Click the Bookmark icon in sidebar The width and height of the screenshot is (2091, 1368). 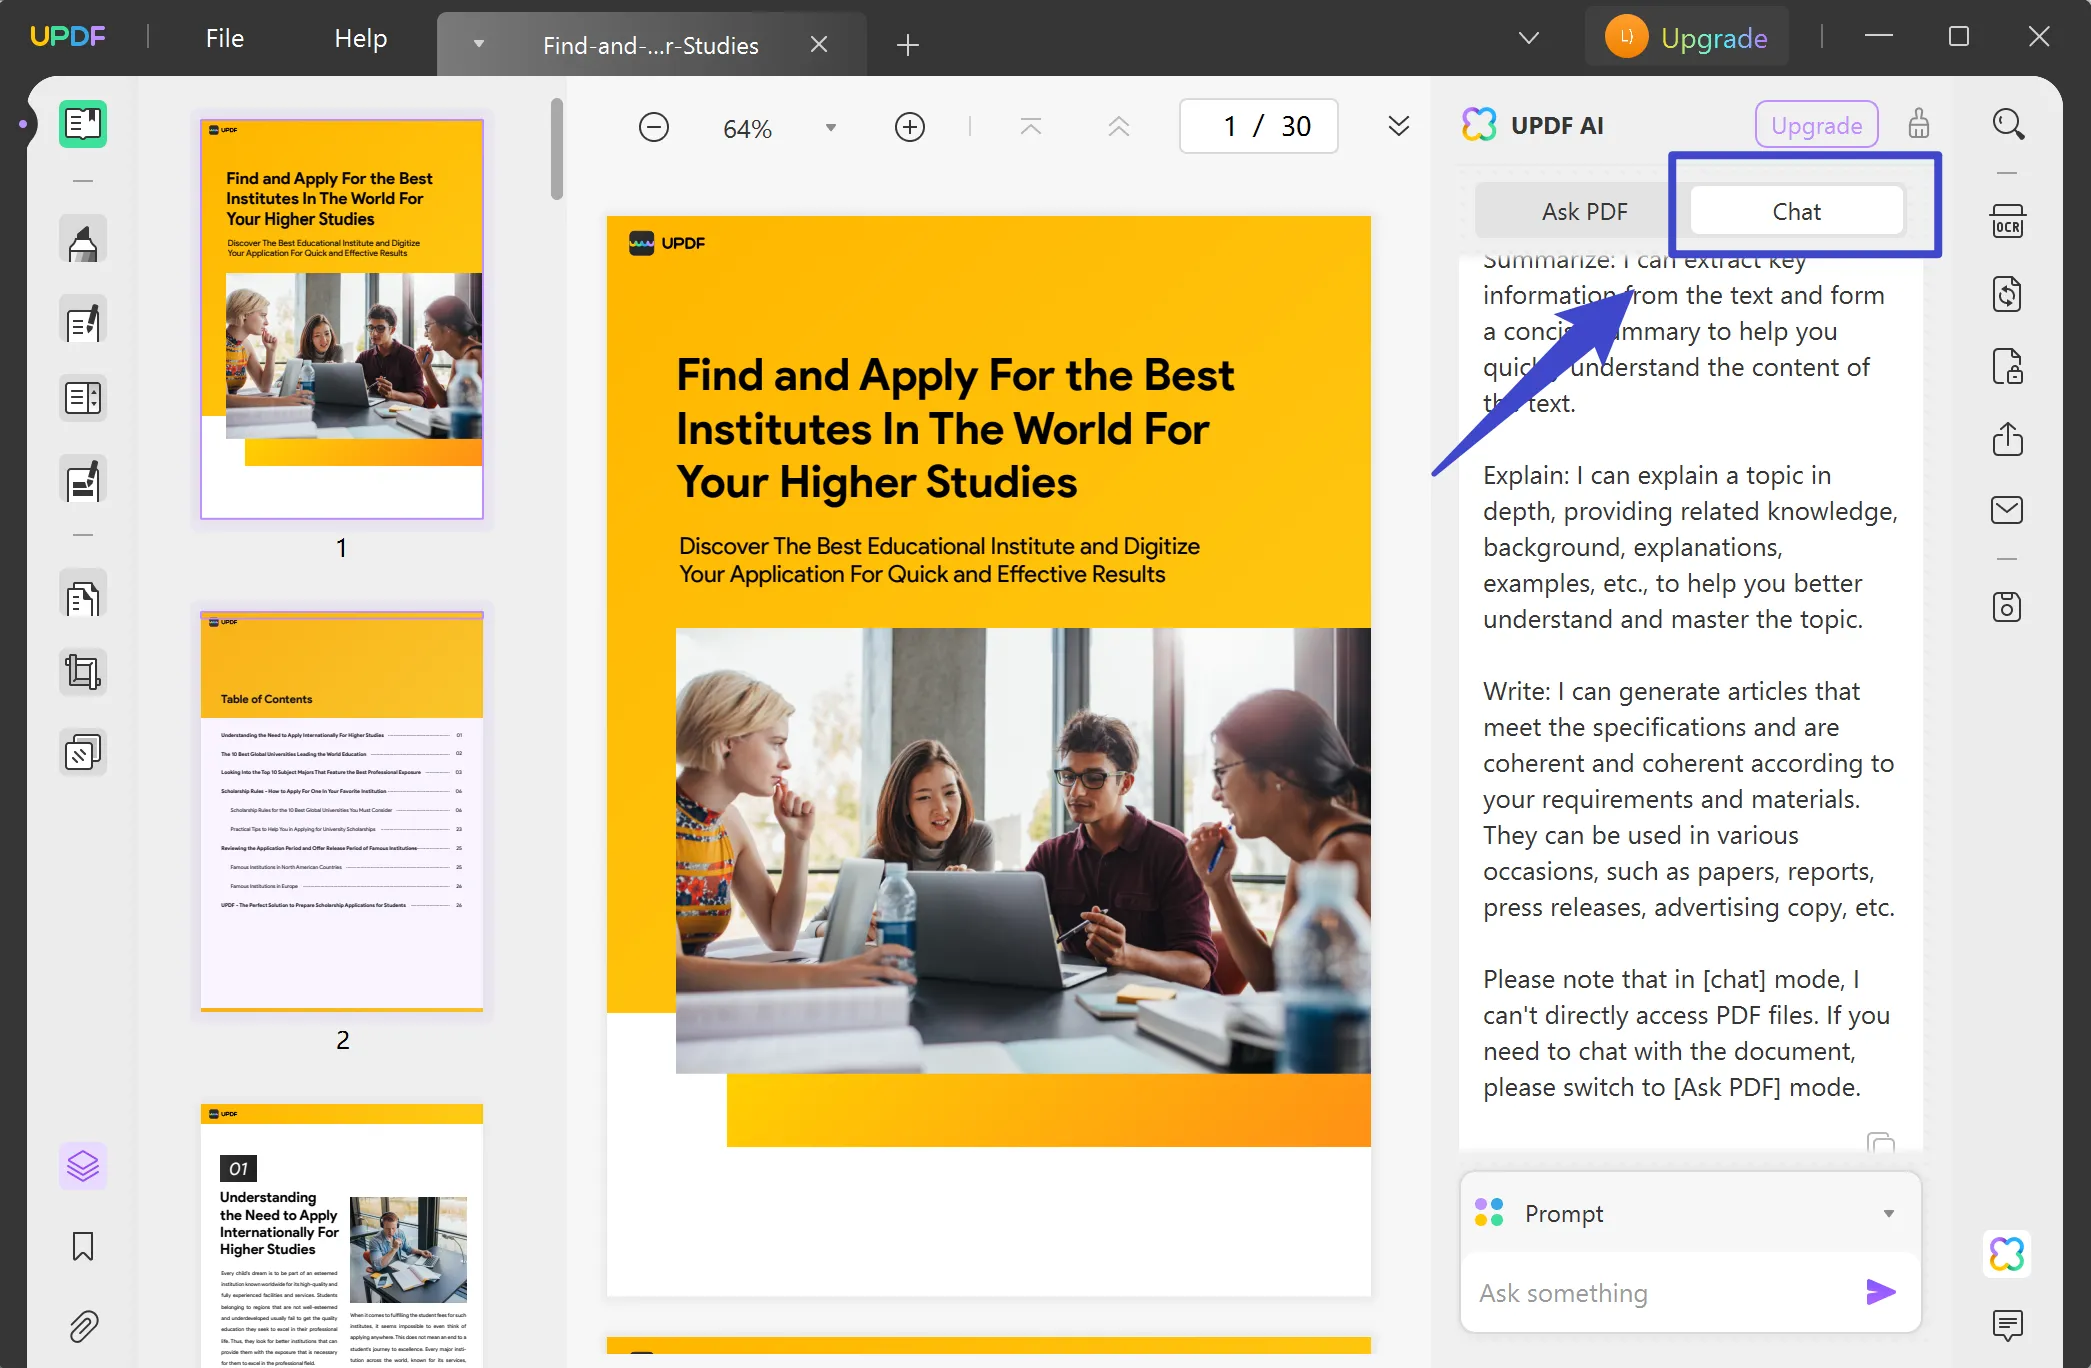pos(82,1244)
